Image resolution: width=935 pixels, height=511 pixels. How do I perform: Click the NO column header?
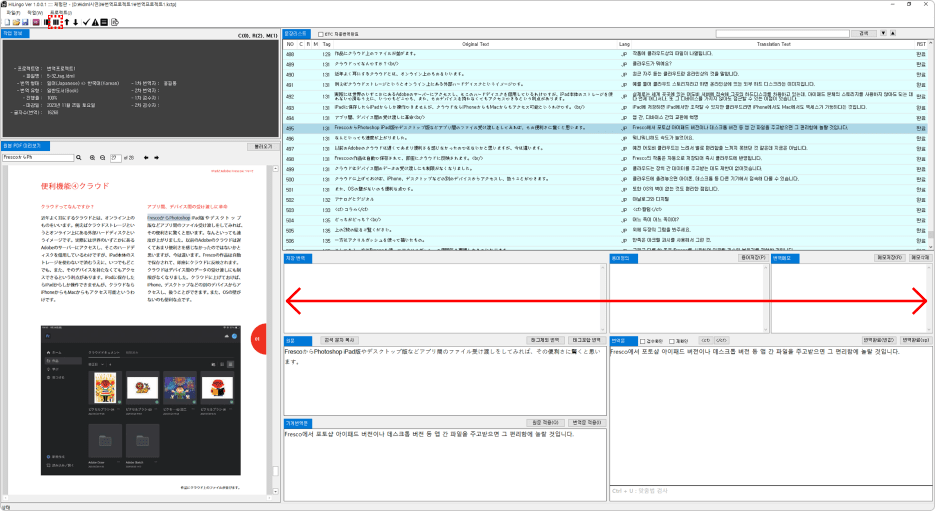(290, 44)
